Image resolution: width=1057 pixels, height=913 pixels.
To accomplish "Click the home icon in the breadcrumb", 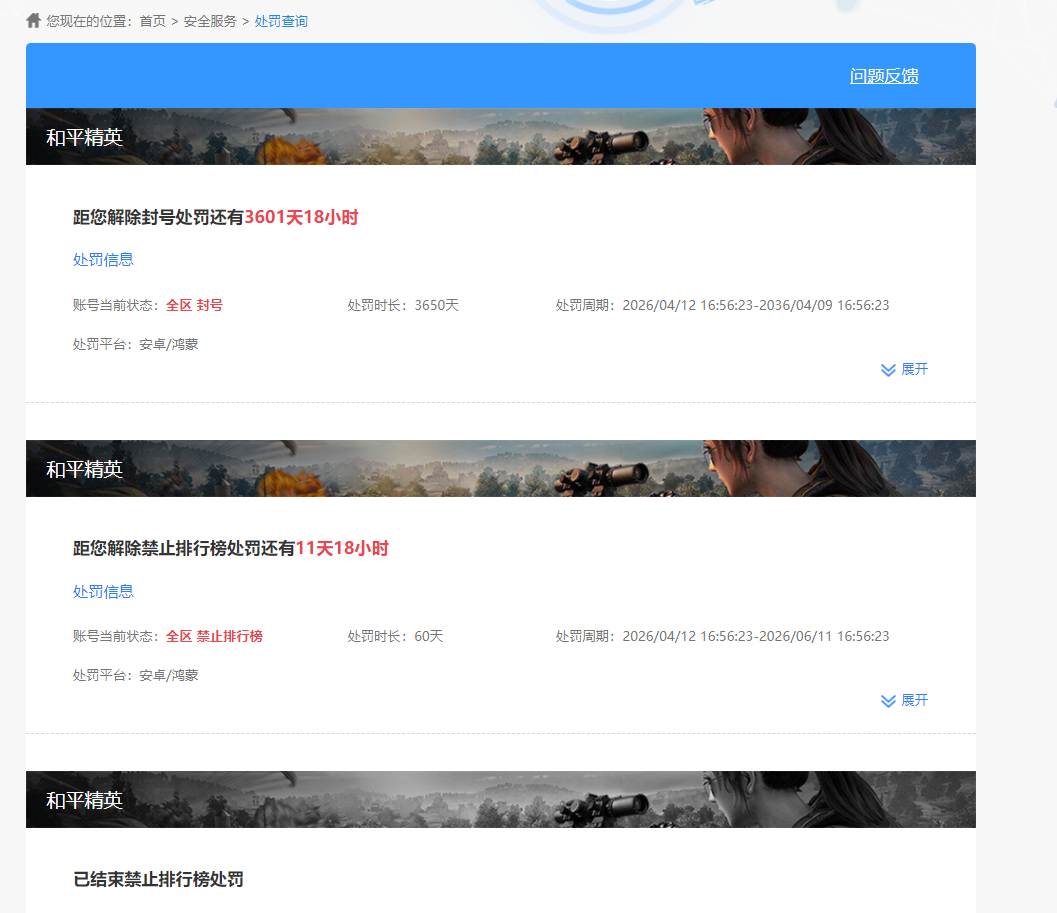I will pos(33,21).
